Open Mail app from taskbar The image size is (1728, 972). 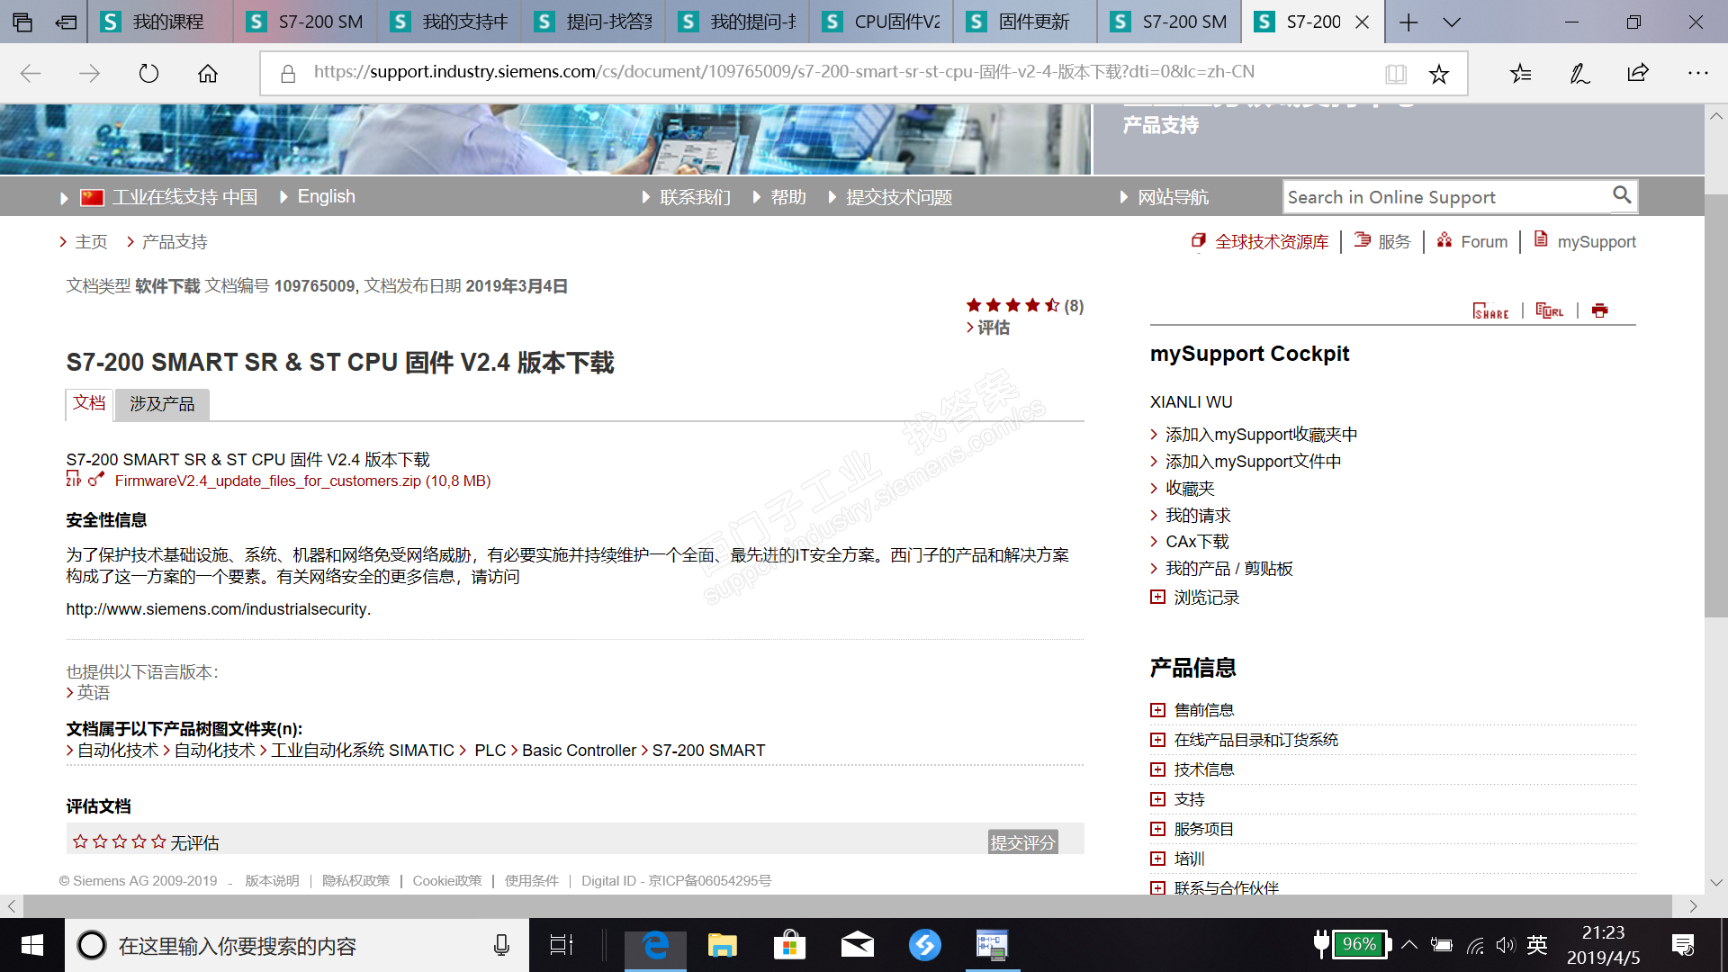click(x=858, y=945)
